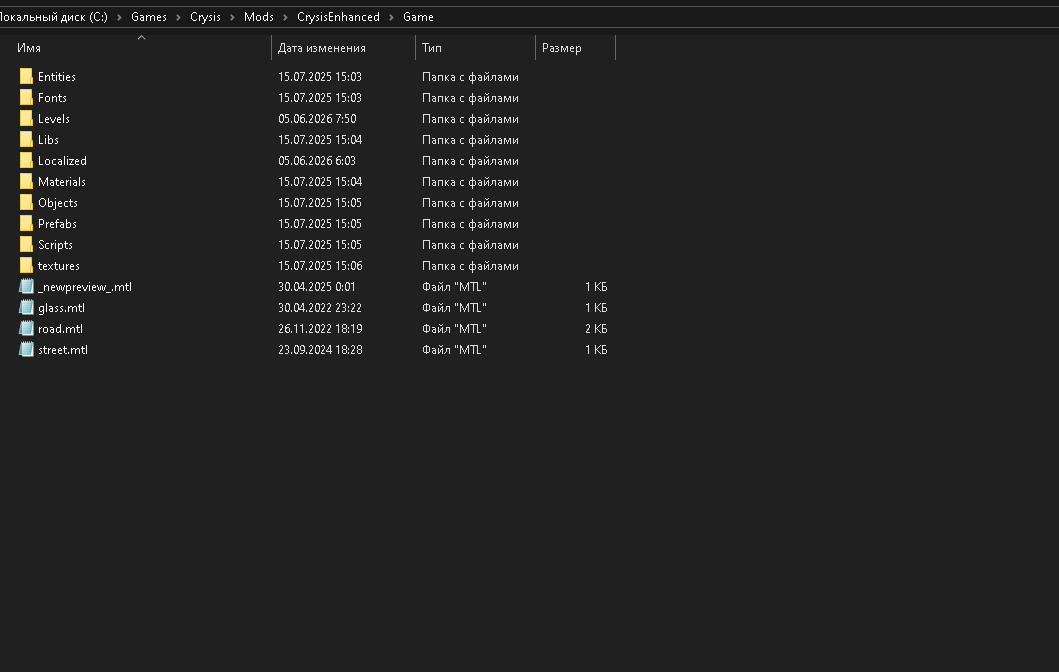Click the _newpreview_.mtl file icon
The height and width of the screenshot is (672, 1059).
pos(26,286)
